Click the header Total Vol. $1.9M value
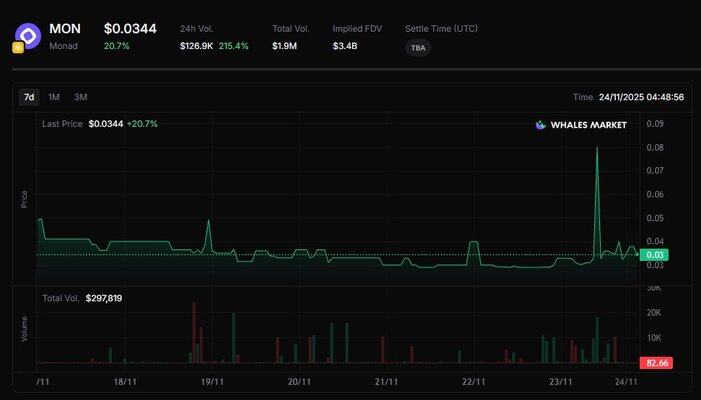Viewport: 701px width, 400px height. click(285, 46)
